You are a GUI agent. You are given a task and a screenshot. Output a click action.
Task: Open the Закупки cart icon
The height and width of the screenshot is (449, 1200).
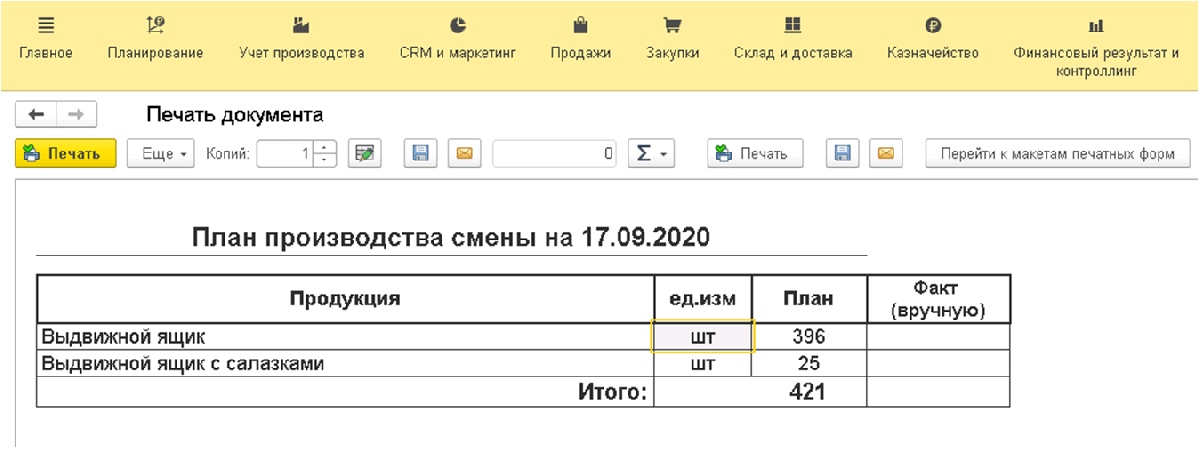click(672, 25)
